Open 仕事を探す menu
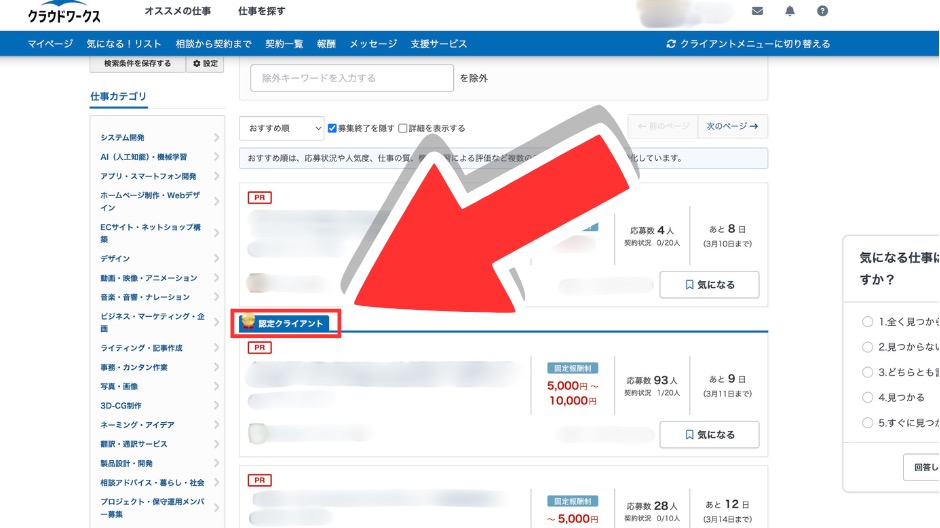 pos(261,11)
